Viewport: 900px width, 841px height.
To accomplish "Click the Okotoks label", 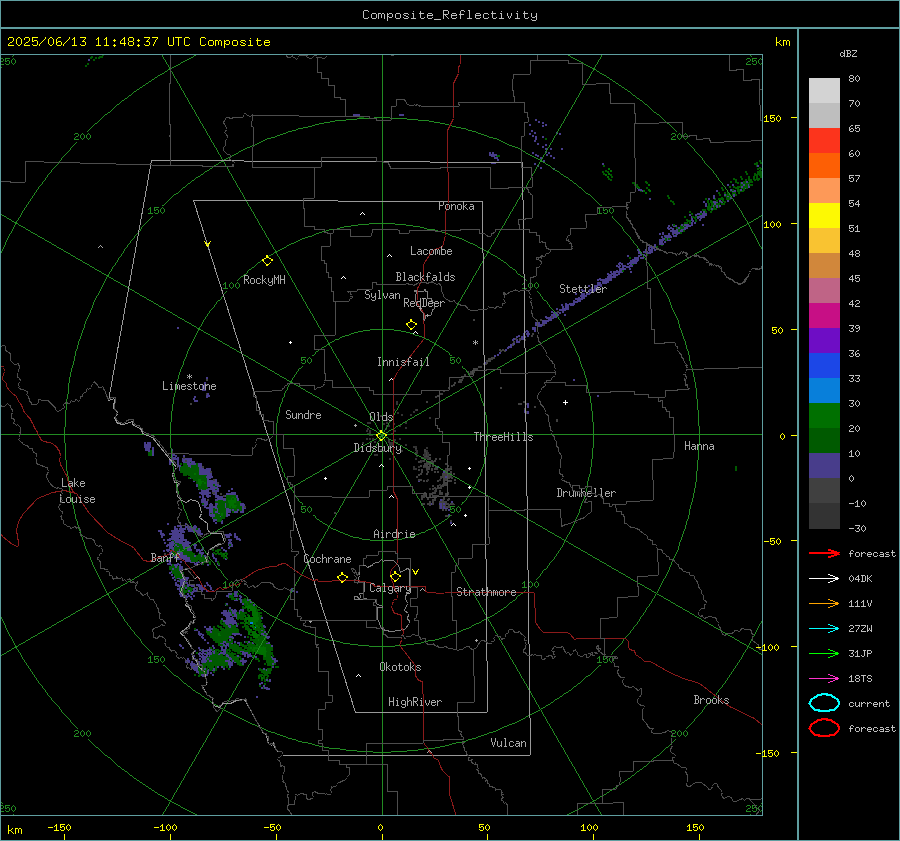I will [x=400, y=667].
